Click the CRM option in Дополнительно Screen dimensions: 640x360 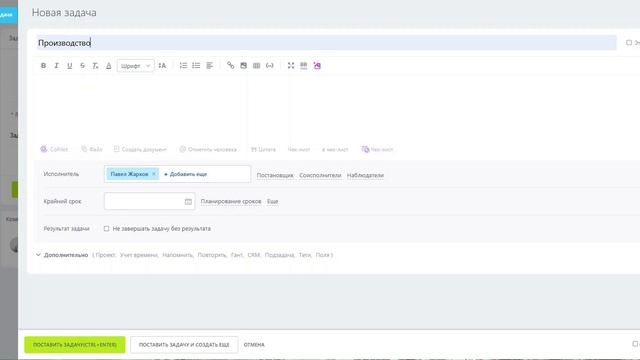254,255
